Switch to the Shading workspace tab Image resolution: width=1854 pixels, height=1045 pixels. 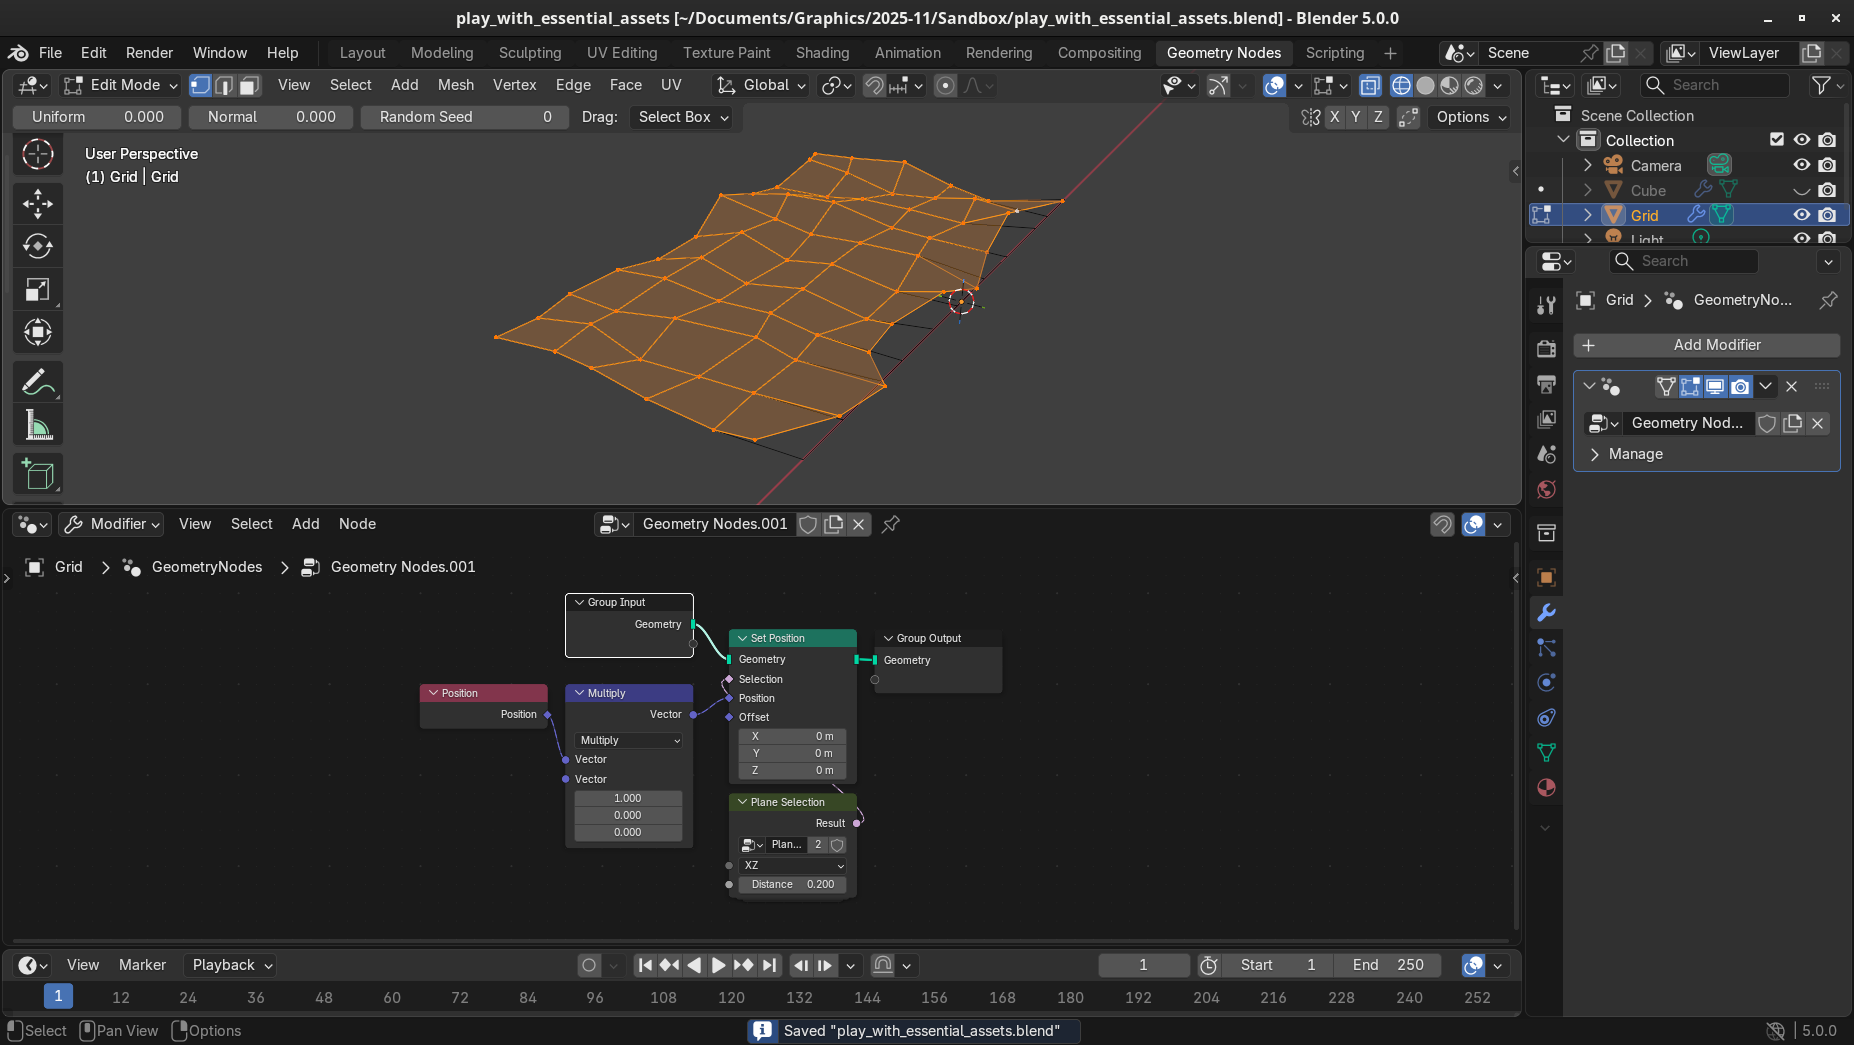(x=822, y=53)
